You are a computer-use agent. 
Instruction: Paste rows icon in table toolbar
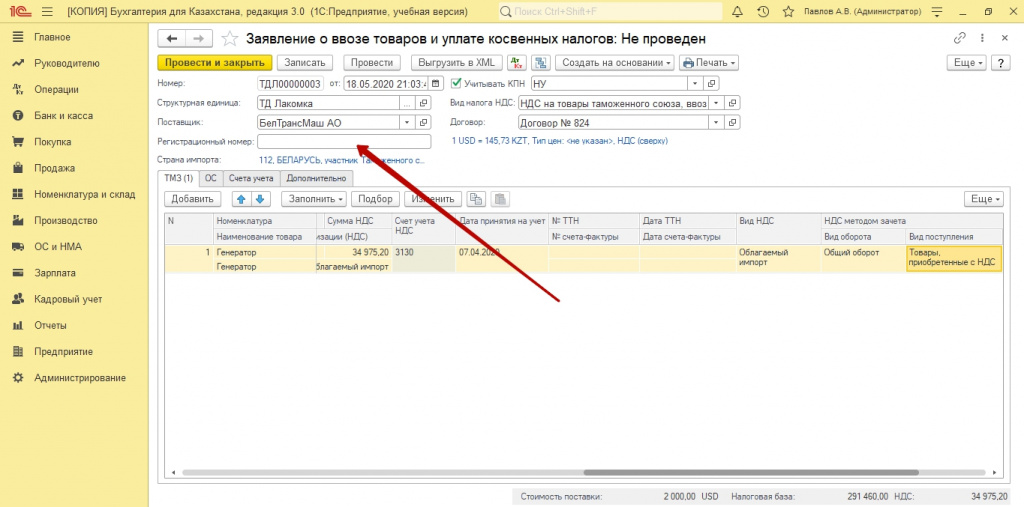(x=500, y=199)
